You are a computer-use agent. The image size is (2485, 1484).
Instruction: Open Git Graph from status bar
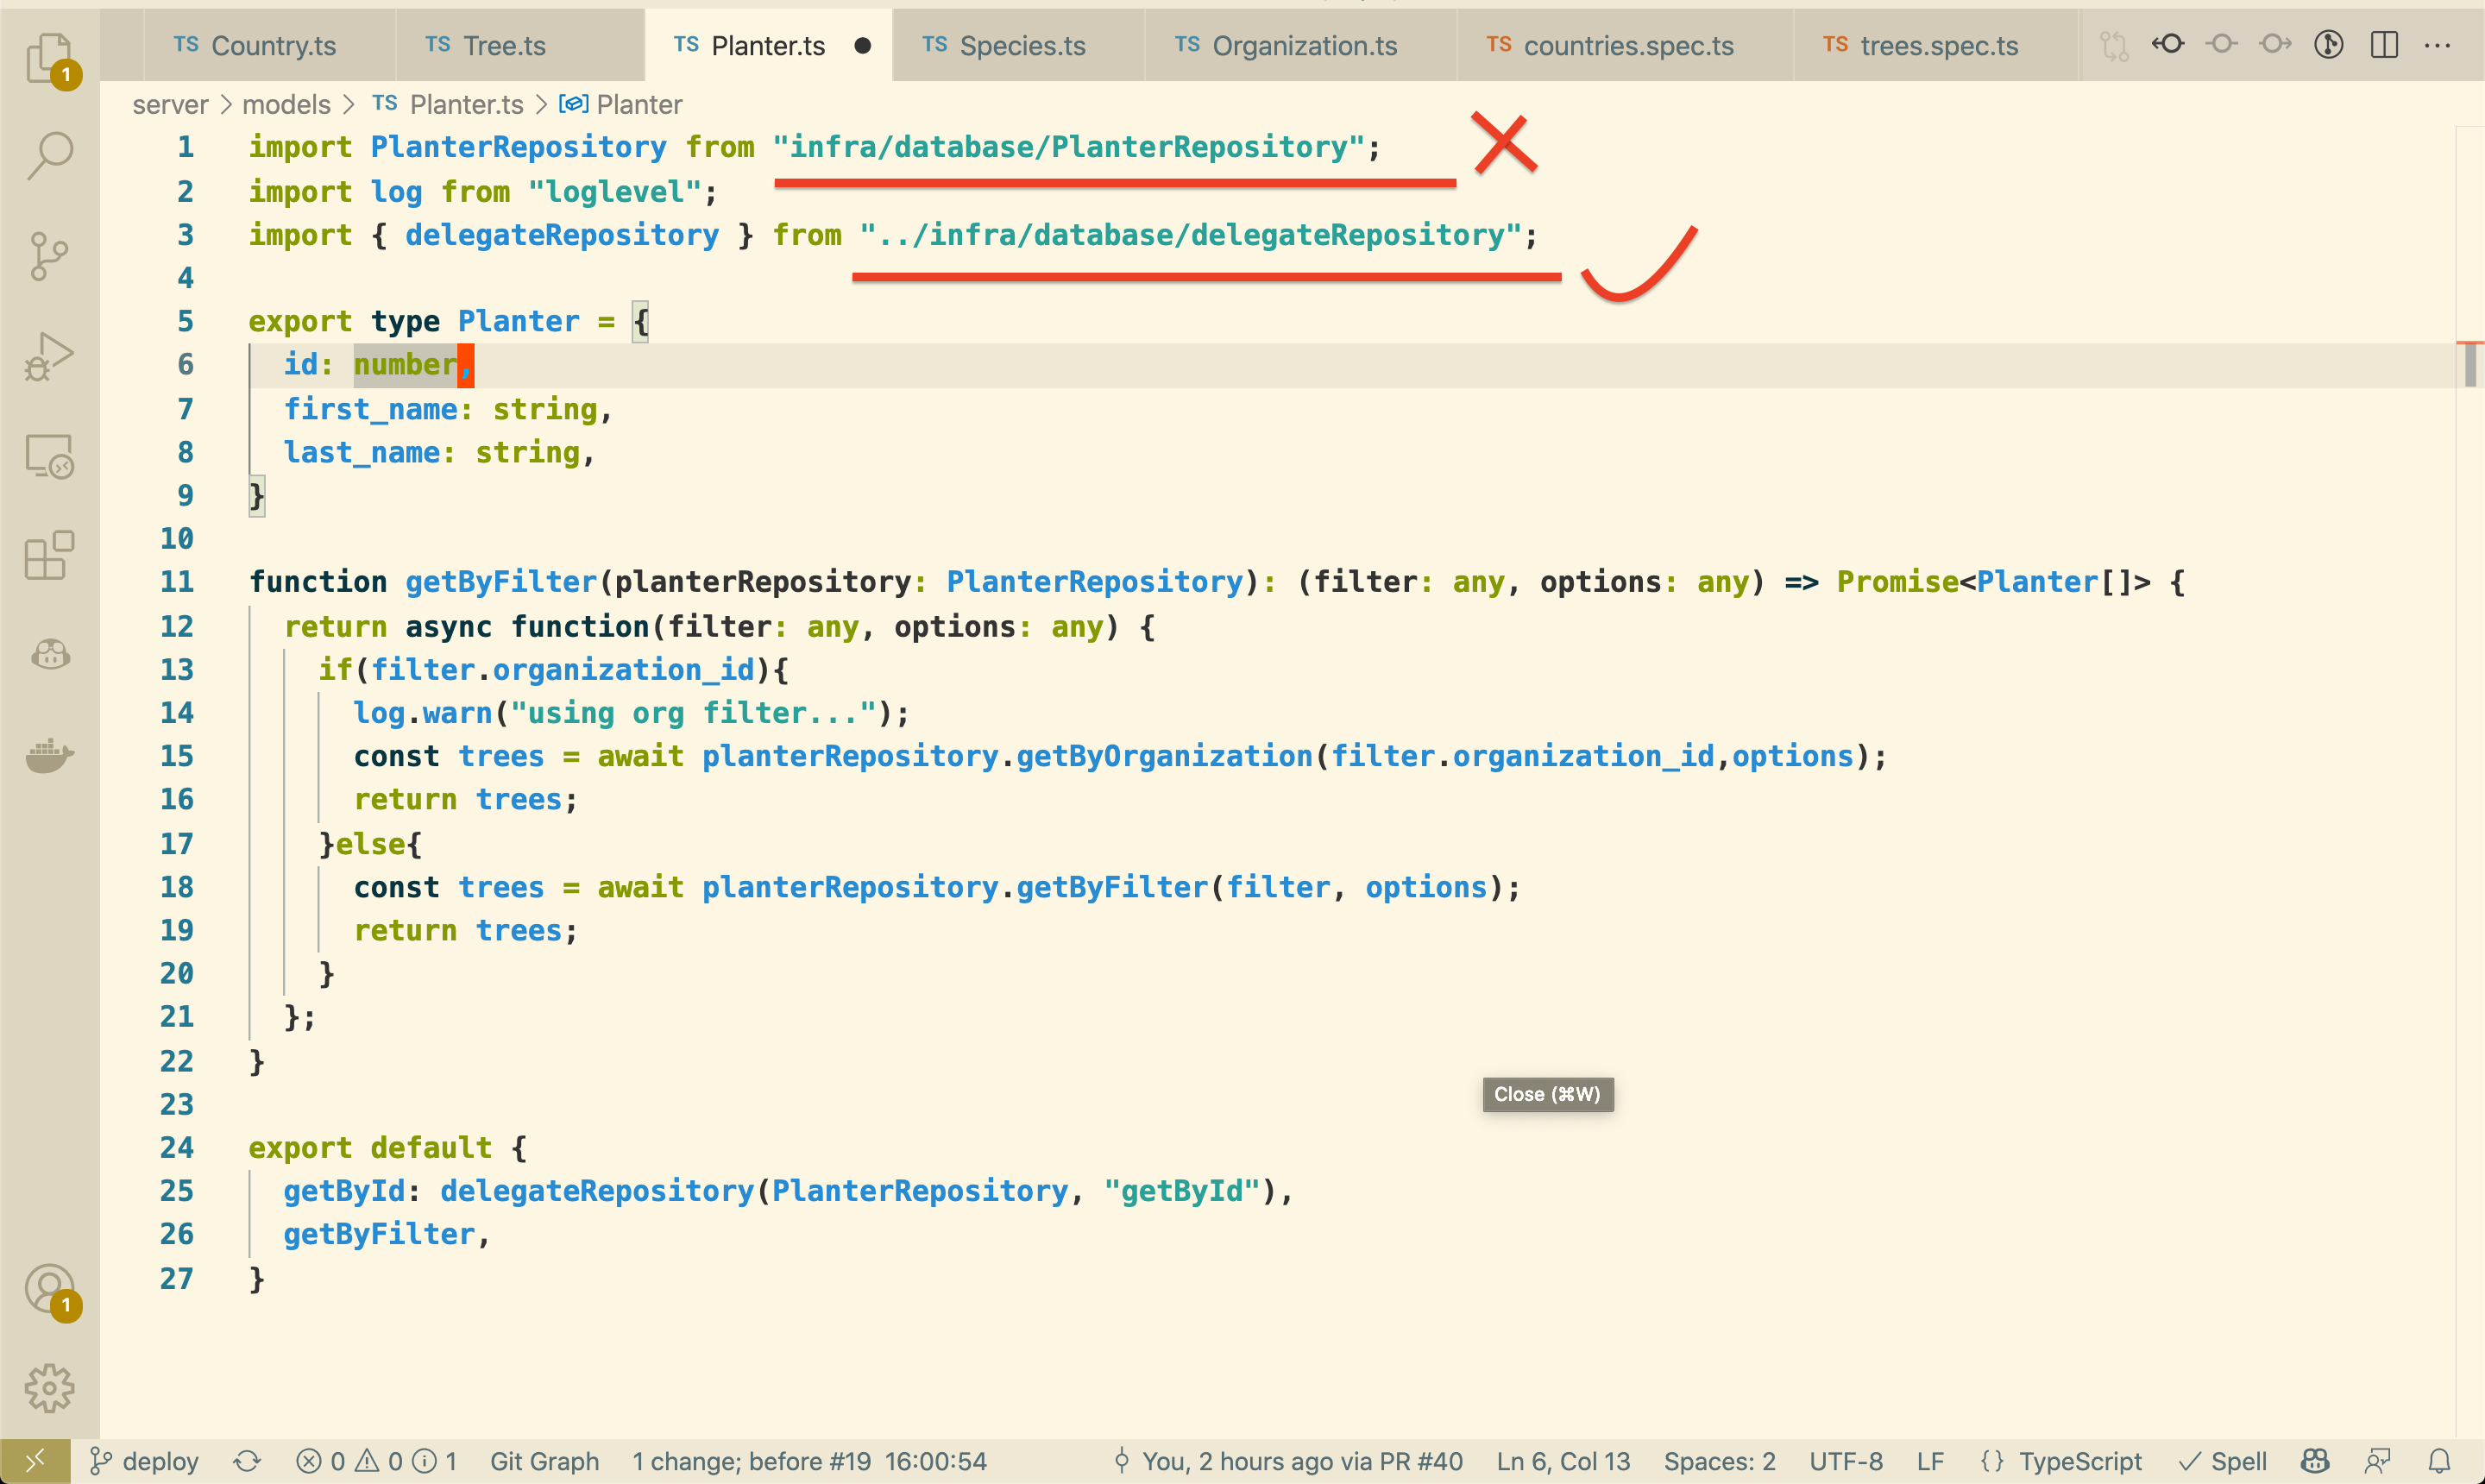tap(544, 1461)
